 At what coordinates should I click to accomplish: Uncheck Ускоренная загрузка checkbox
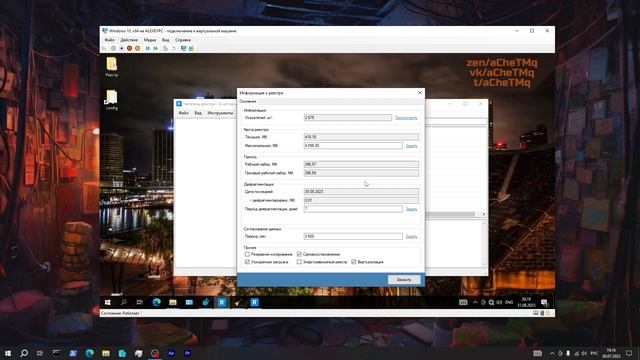tap(247, 262)
